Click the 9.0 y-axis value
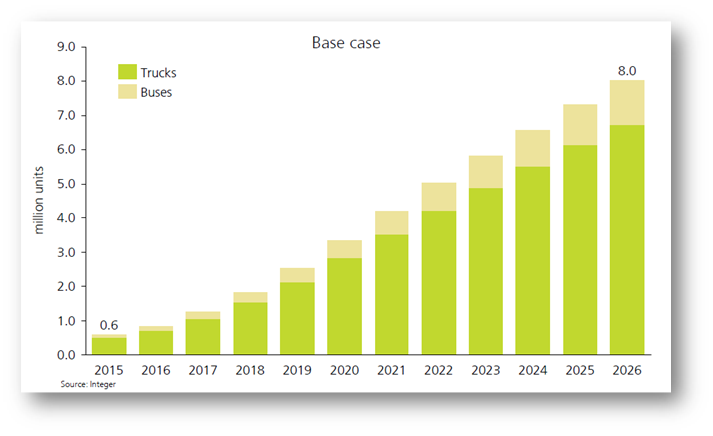Screen dimensions: 713x436 (66, 47)
